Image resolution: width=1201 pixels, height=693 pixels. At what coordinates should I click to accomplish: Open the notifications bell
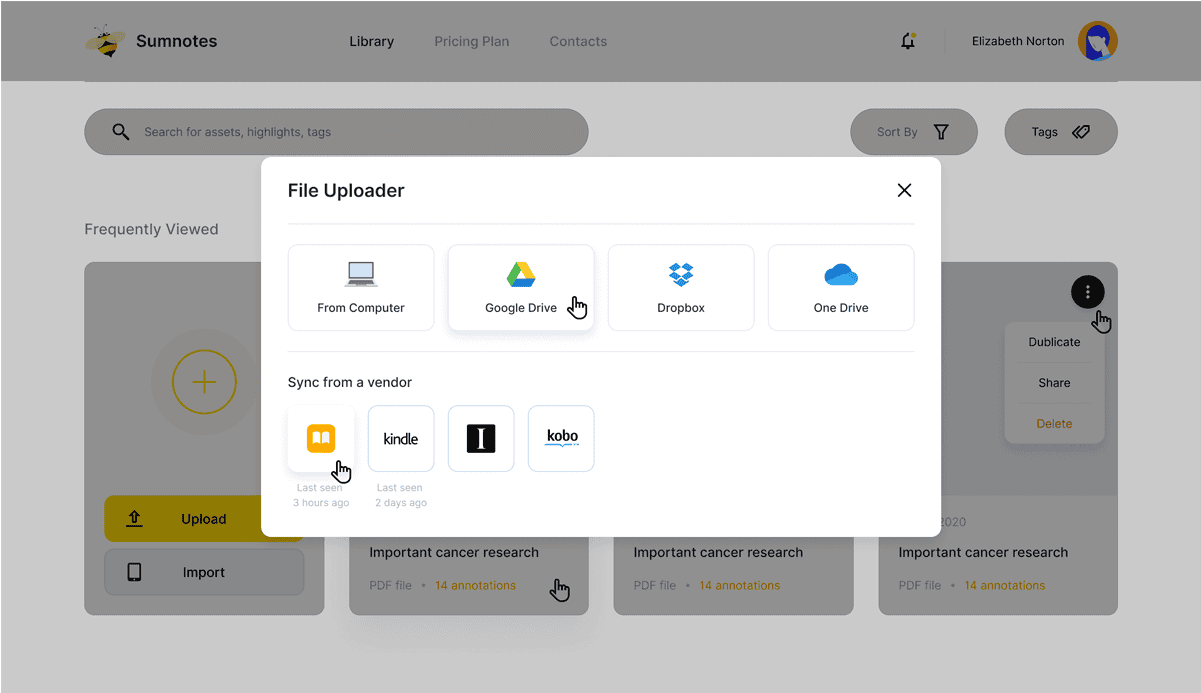[x=908, y=41]
